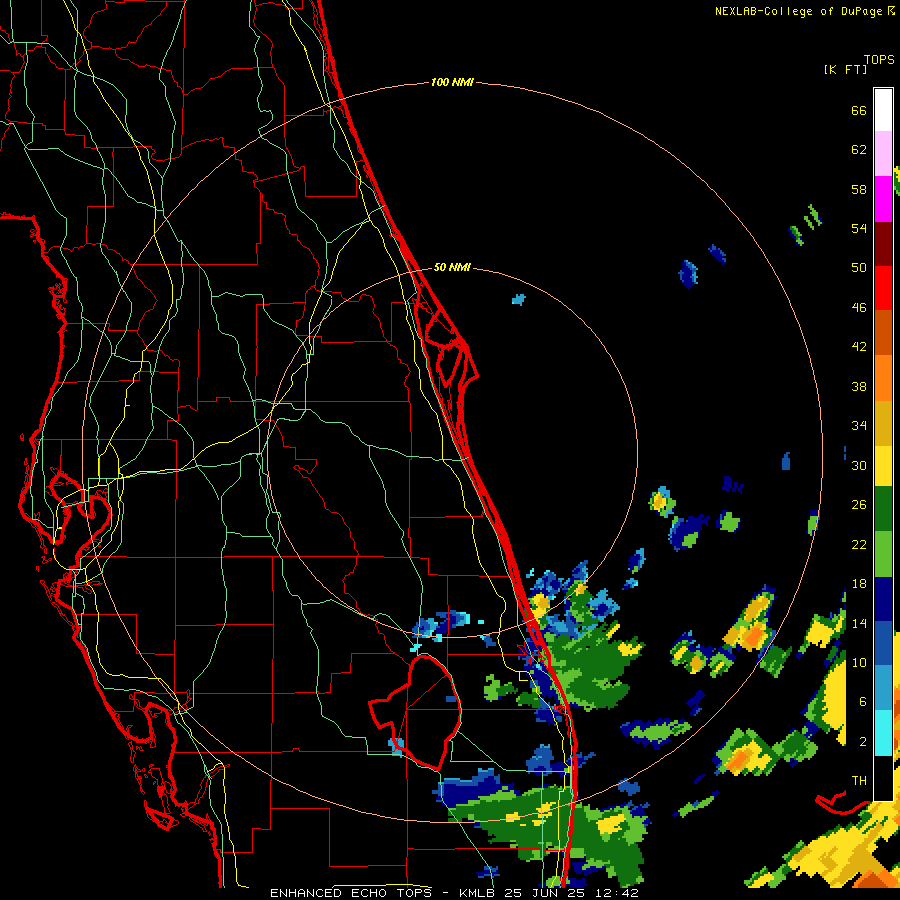Click the "12:42" timestamp

pos(617,893)
